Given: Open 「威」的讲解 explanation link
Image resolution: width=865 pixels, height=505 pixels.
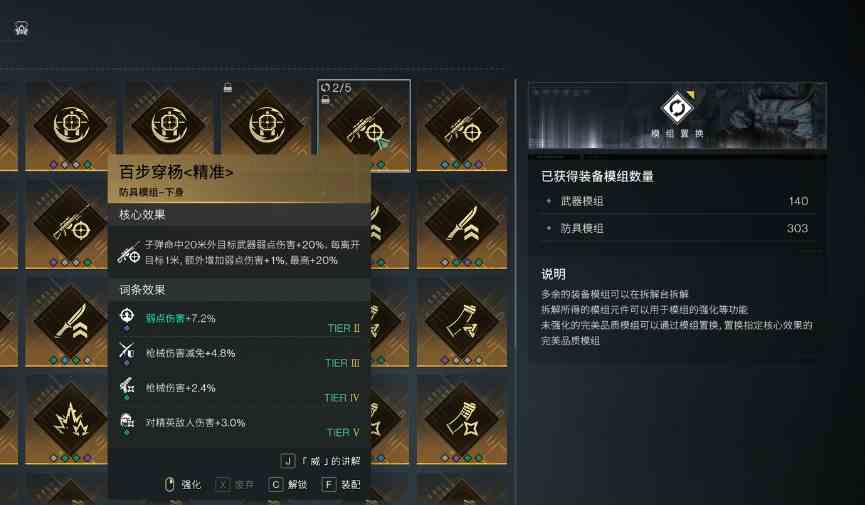Looking at the screenshot, I should coord(321,461).
